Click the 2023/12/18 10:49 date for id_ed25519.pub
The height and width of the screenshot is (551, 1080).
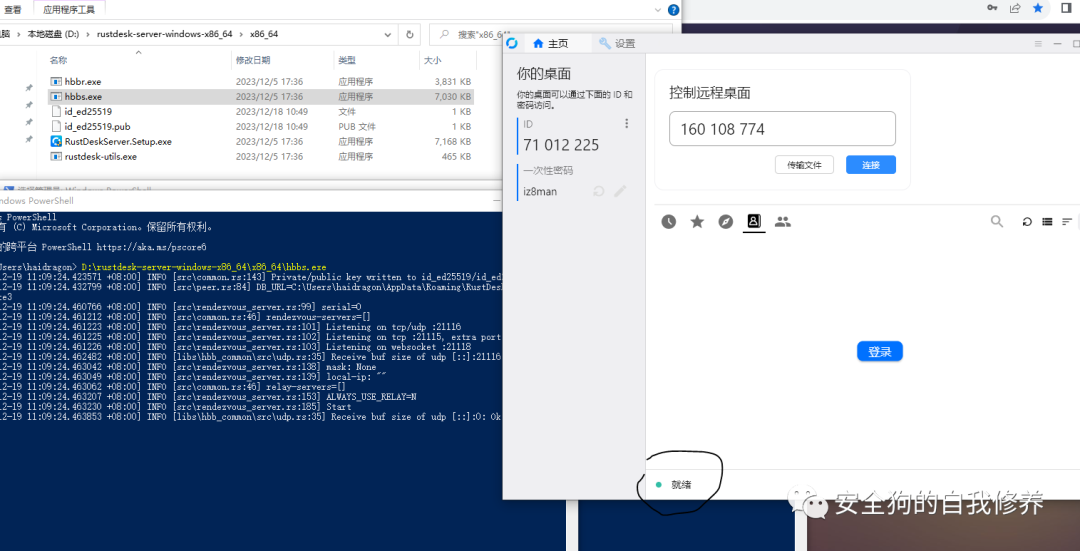(x=271, y=127)
